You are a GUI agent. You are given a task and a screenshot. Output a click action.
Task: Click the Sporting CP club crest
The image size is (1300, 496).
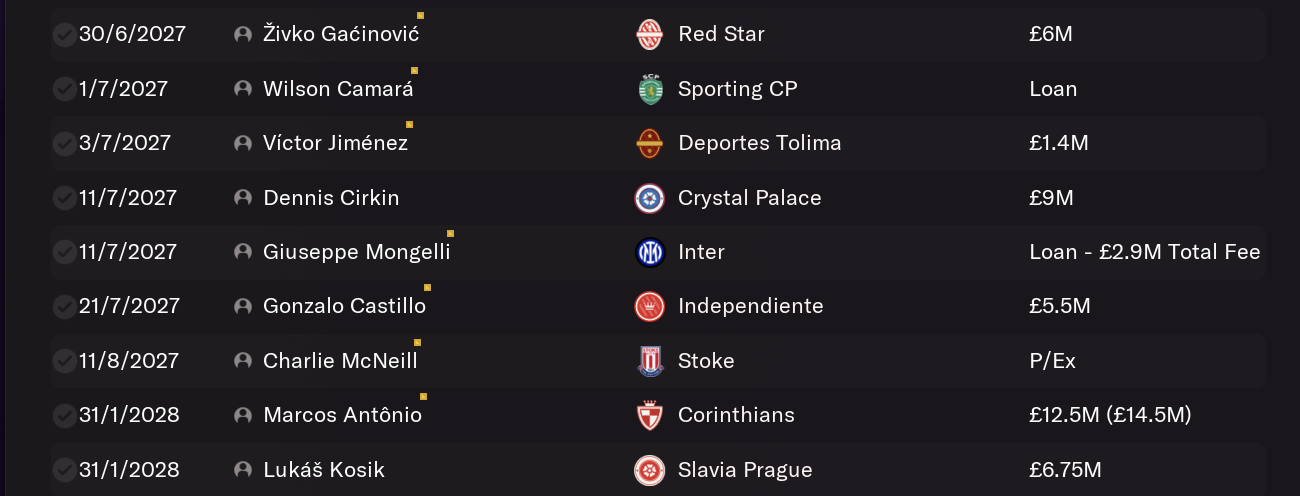[650, 89]
